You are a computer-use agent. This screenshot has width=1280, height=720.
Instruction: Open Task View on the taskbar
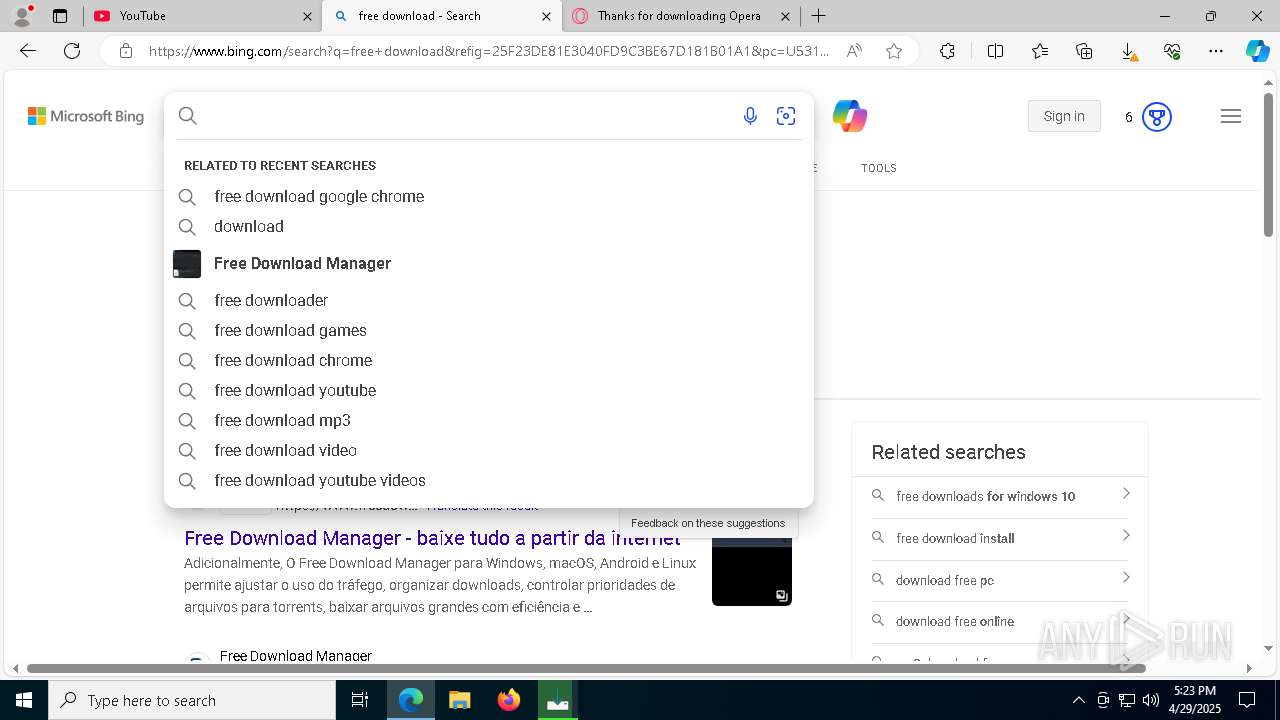[360, 700]
